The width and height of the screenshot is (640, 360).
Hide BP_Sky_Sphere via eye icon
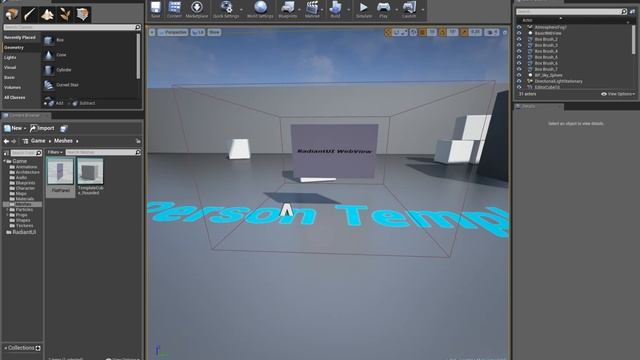(x=519, y=76)
